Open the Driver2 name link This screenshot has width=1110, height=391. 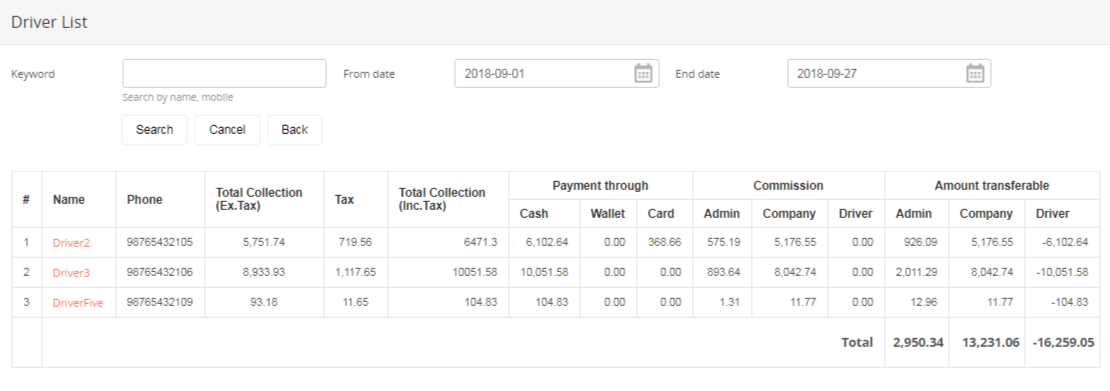(71, 242)
